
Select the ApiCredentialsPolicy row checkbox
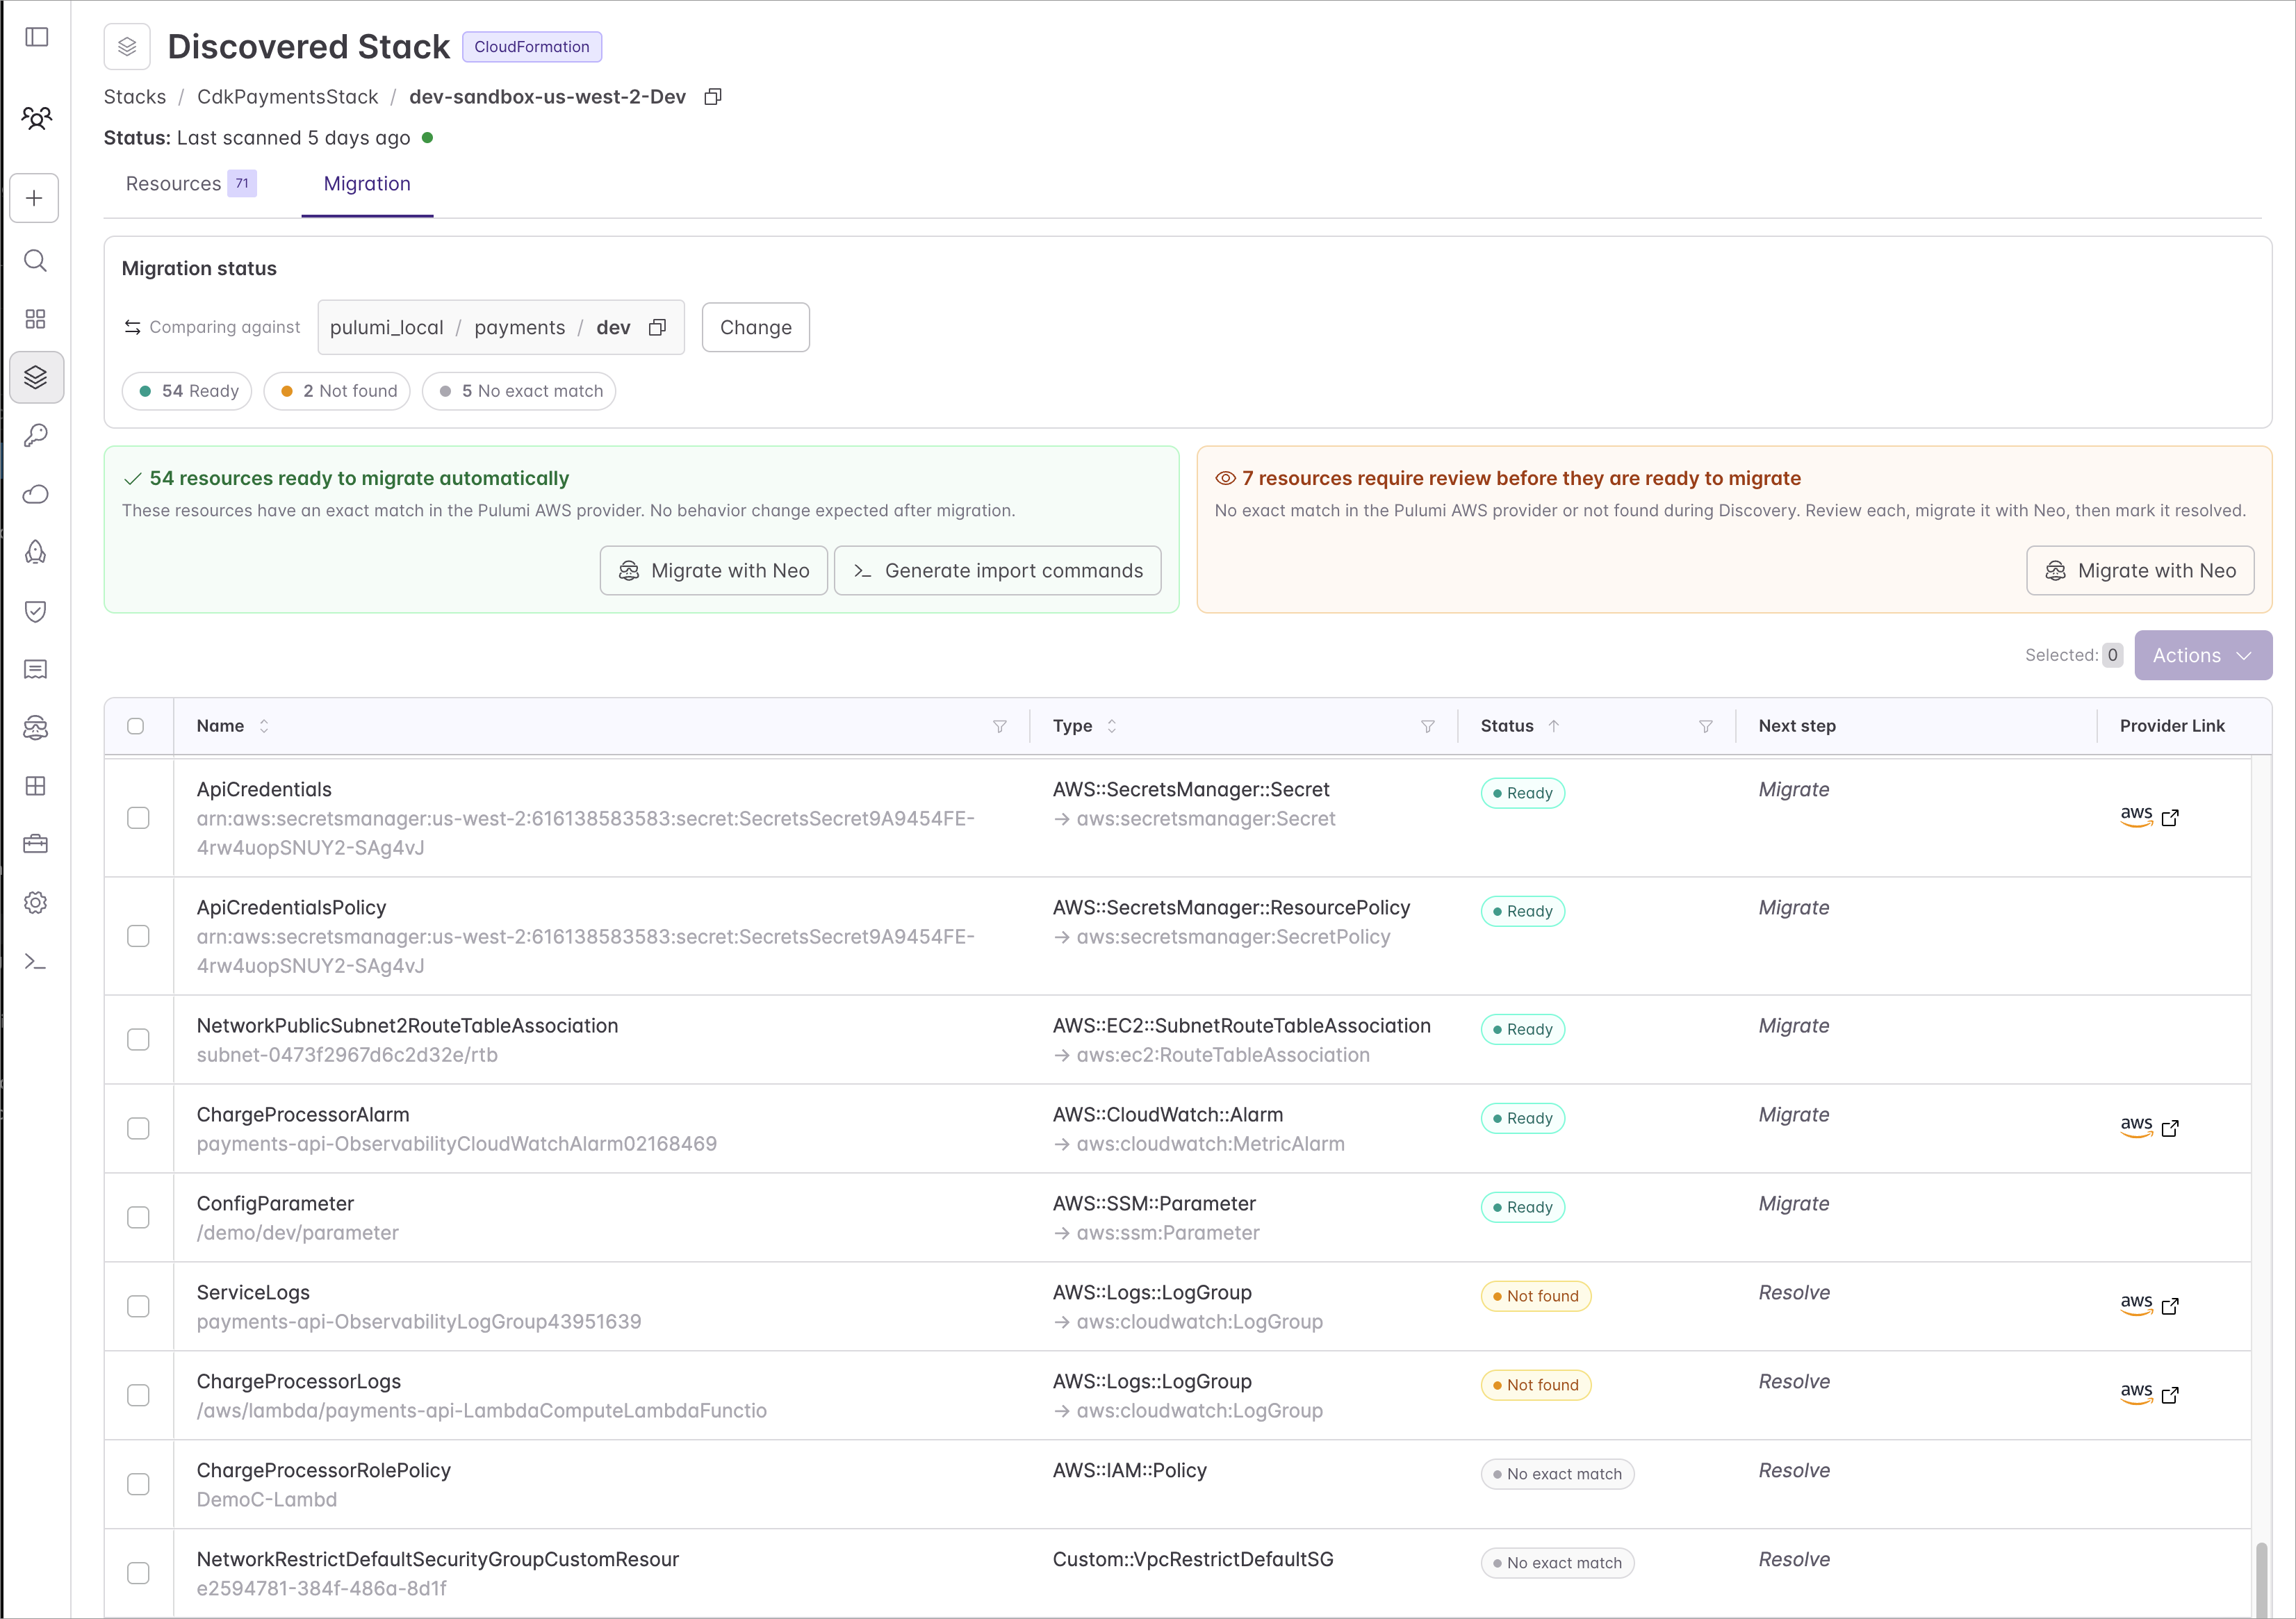pyautogui.click(x=139, y=936)
